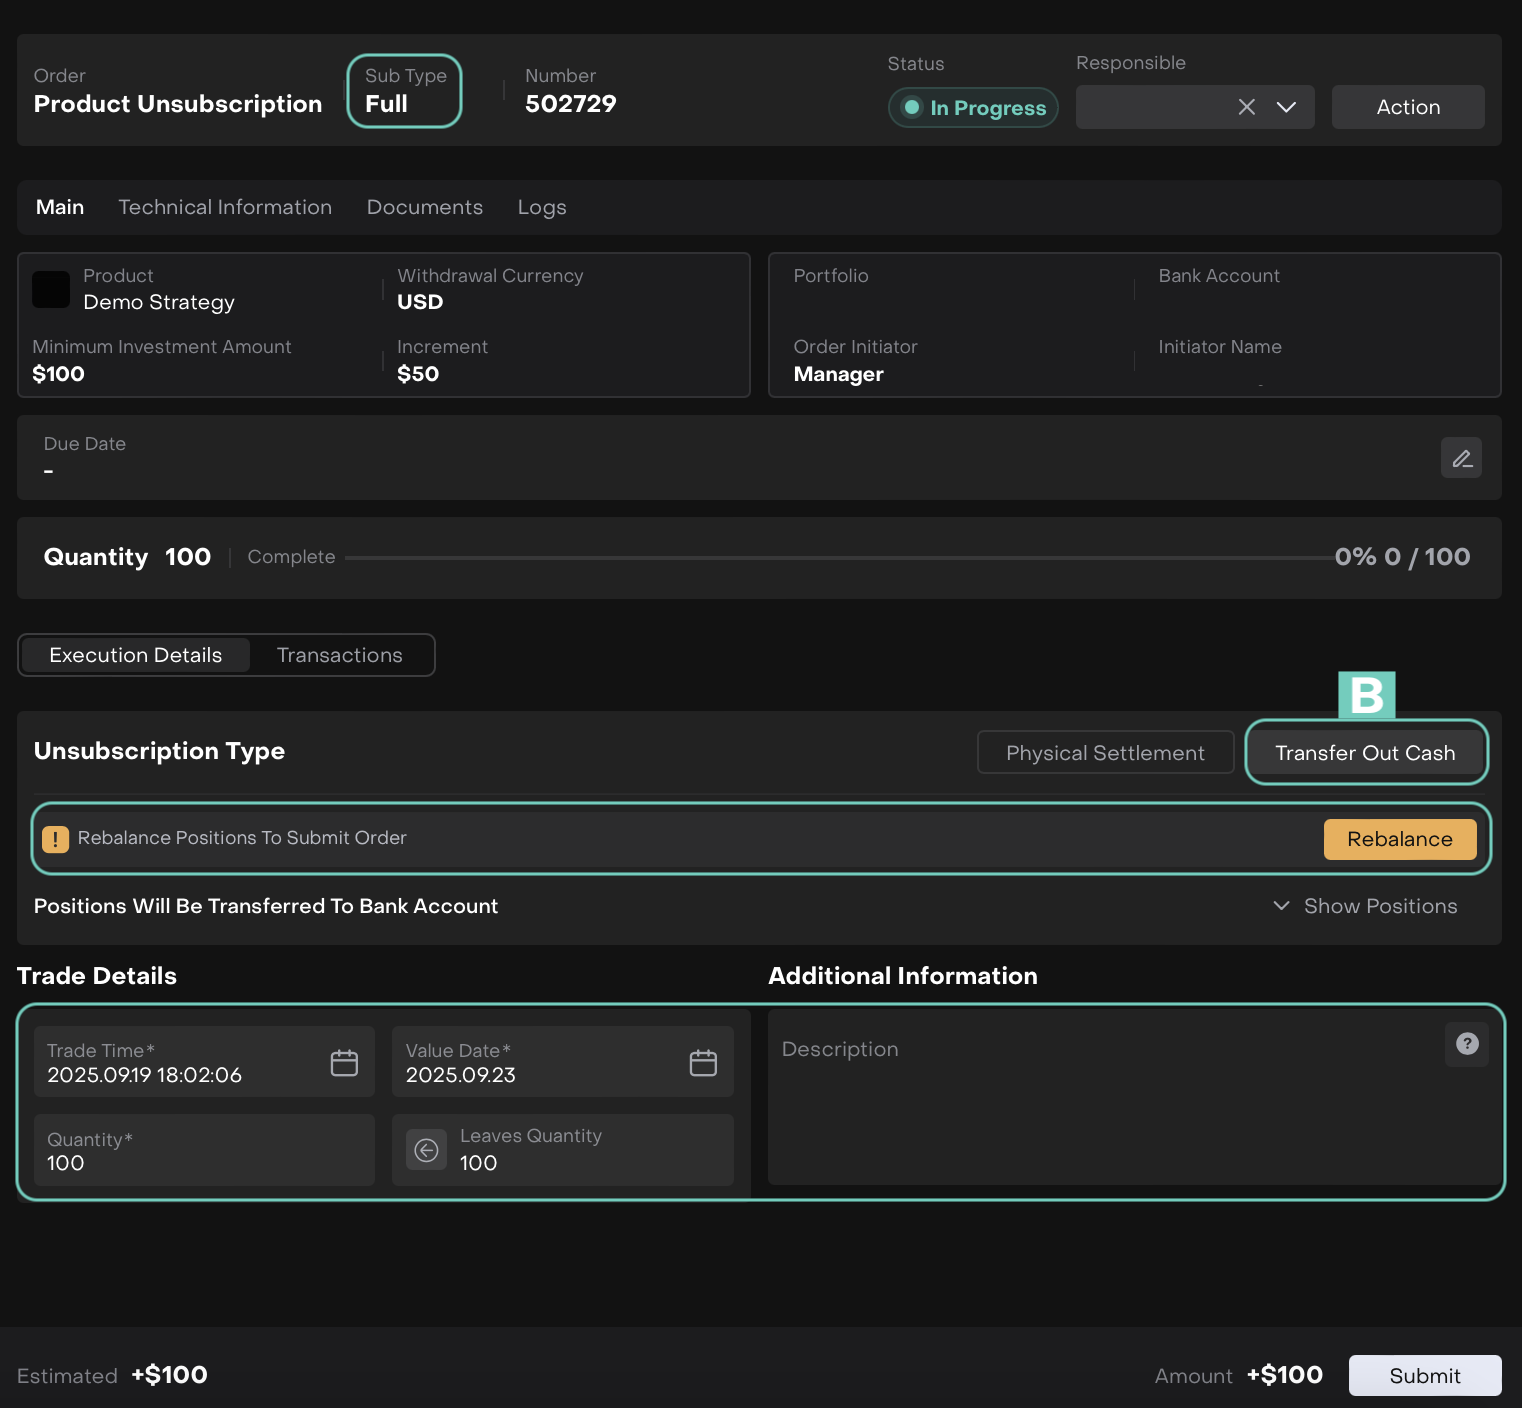Expand Show Positions list
This screenshot has width=1522, height=1408.
(x=1365, y=906)
